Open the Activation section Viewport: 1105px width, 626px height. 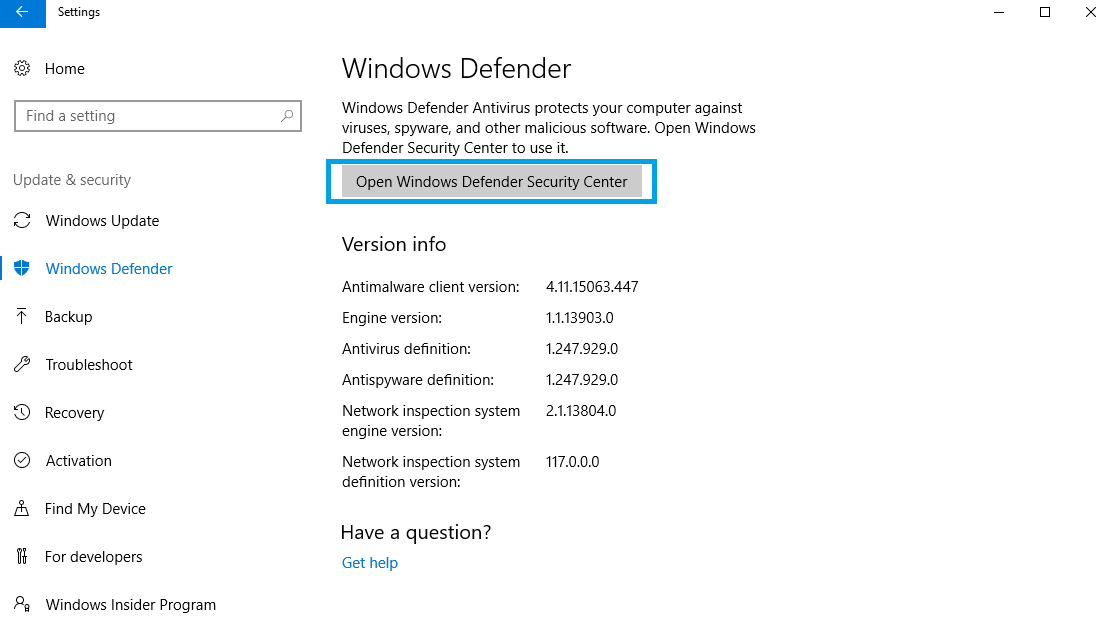tap(78, 460)
